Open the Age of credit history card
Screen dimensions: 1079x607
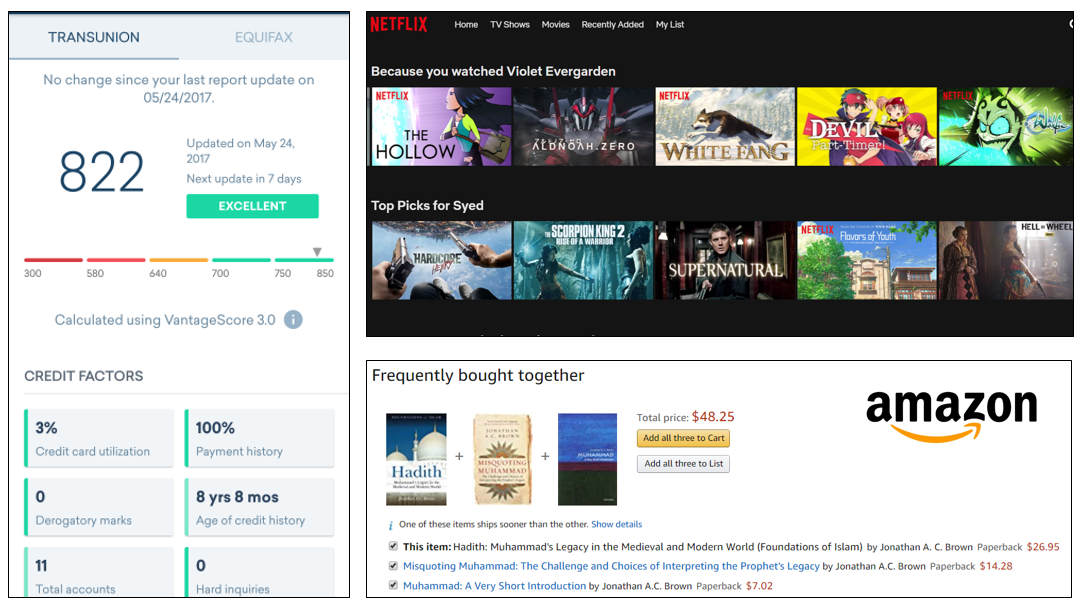259,507
